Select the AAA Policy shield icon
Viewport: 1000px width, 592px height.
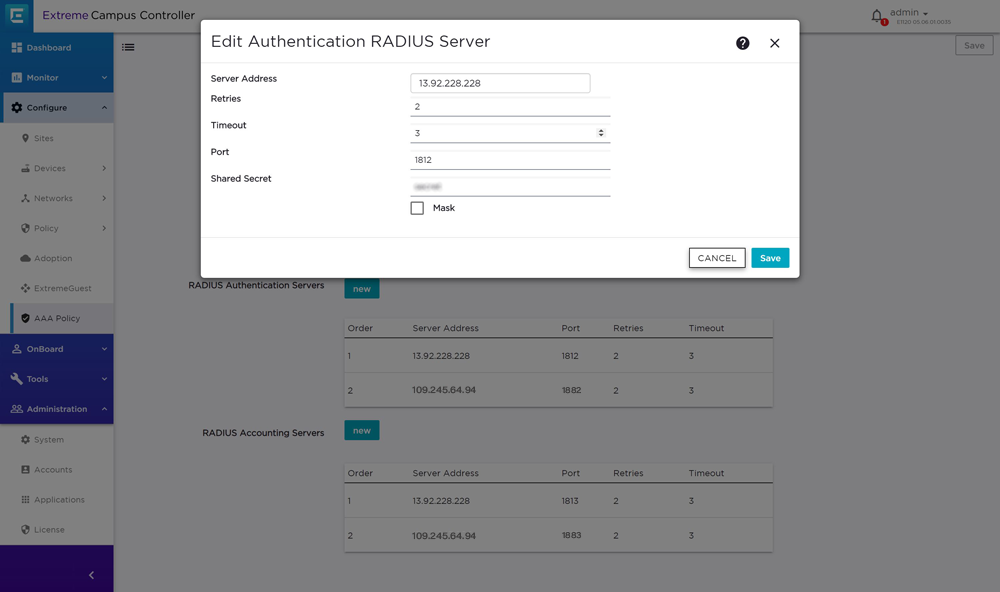26,318
